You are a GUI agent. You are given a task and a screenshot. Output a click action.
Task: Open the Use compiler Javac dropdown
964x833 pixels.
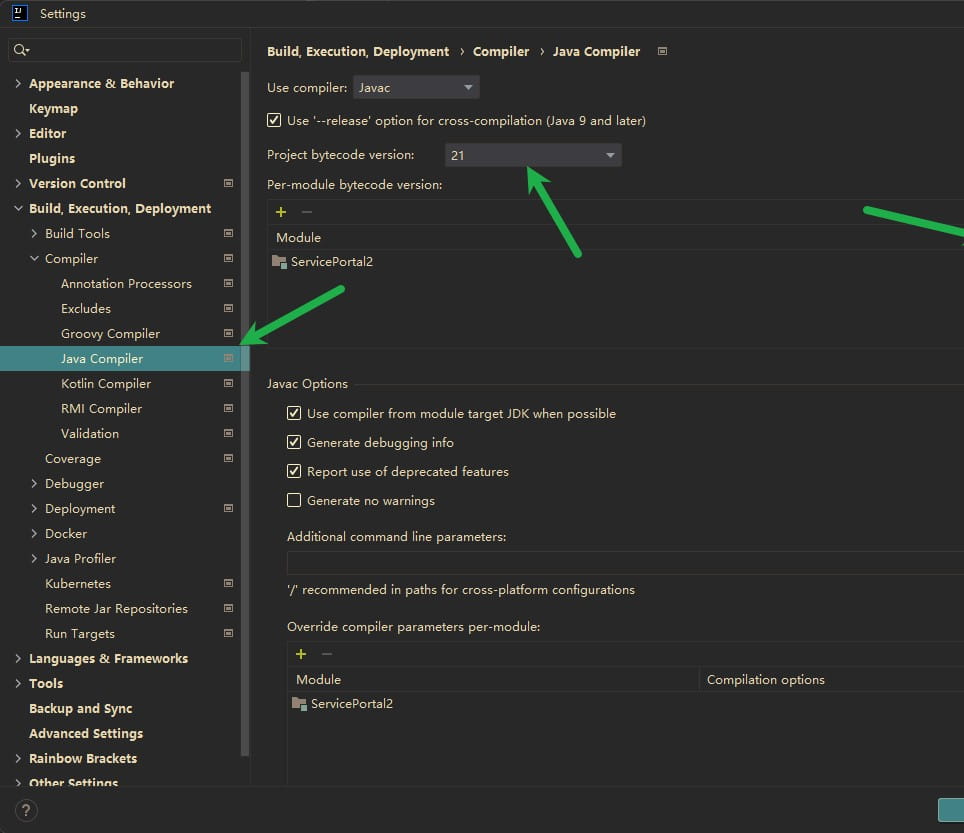coord(416,88)
